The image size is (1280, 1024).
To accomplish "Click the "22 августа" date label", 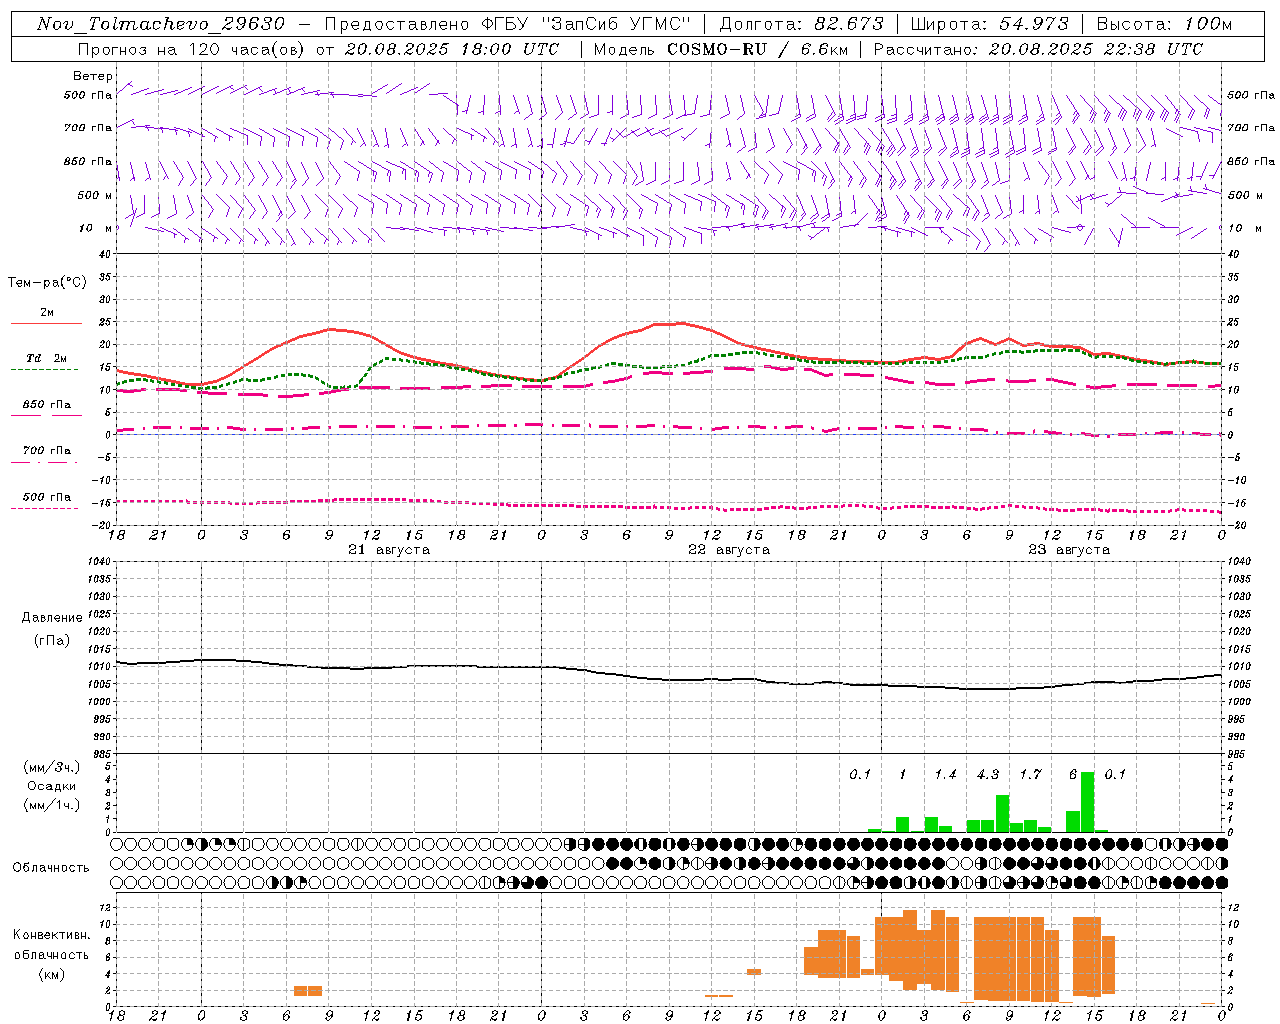I will coord(728,550).
